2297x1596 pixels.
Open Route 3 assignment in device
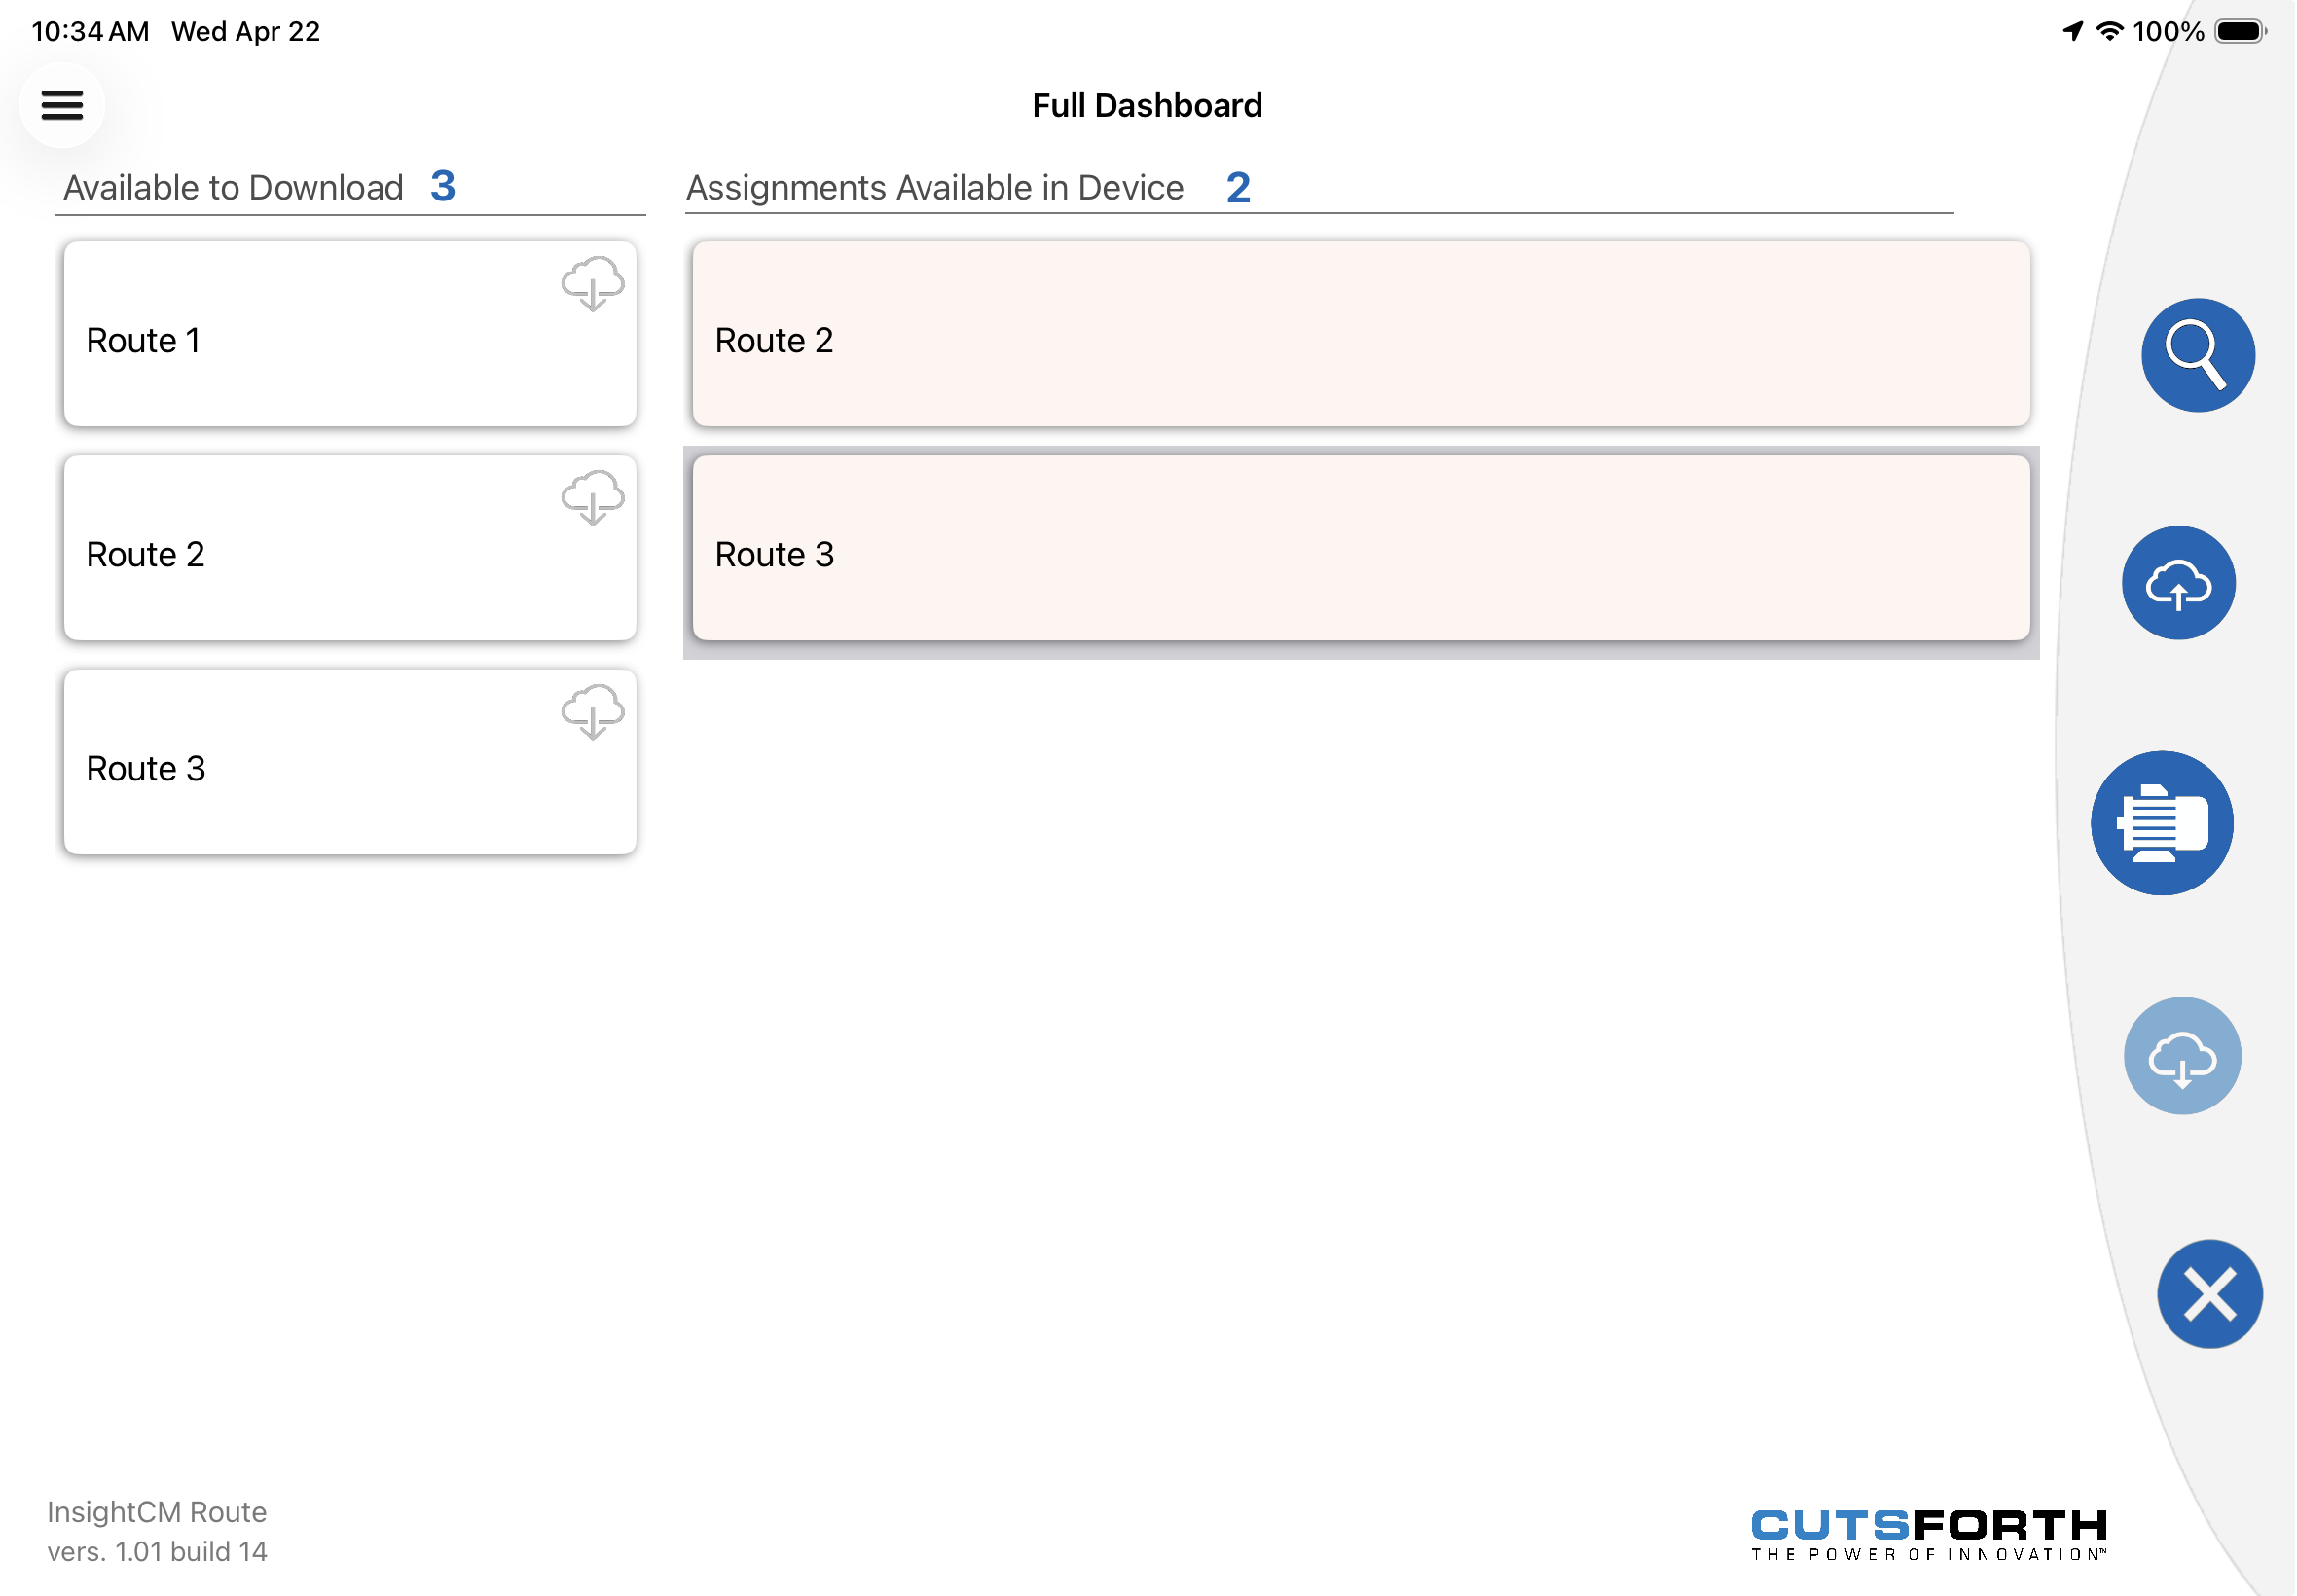pyautogui.click(x=1361, y=548)
